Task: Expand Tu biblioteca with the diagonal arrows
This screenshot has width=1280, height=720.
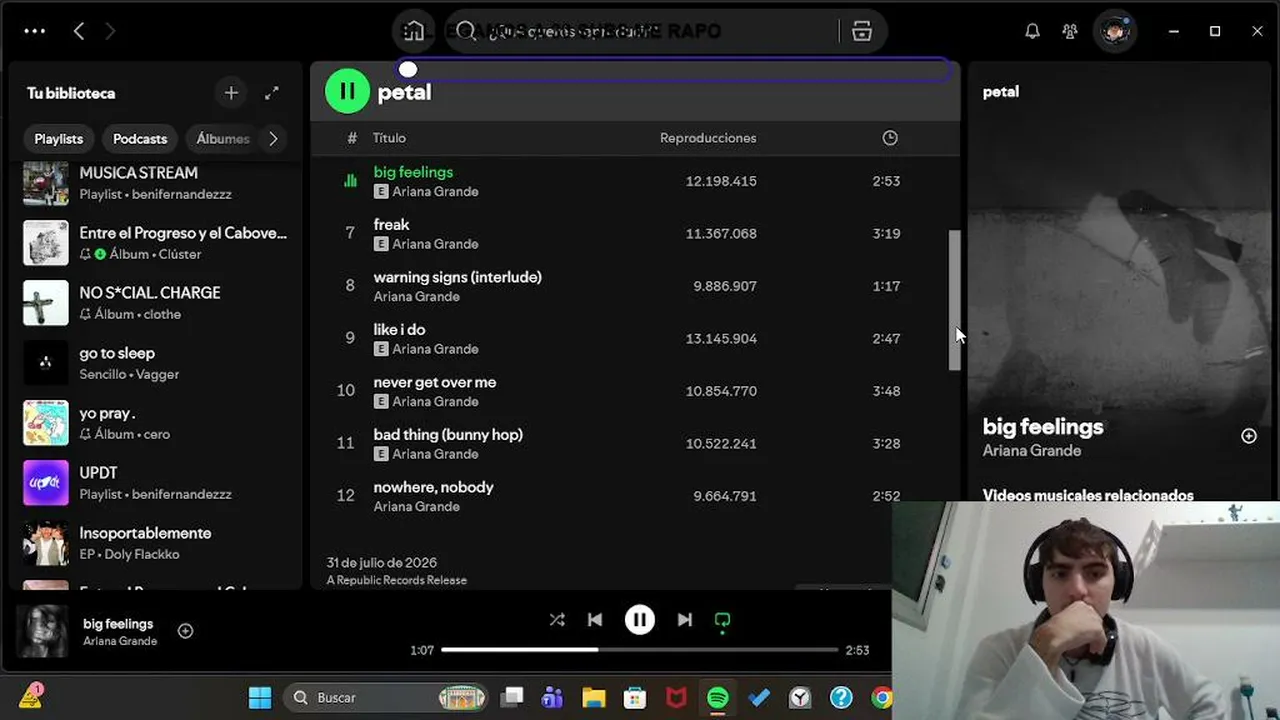Action: (272, 93)
